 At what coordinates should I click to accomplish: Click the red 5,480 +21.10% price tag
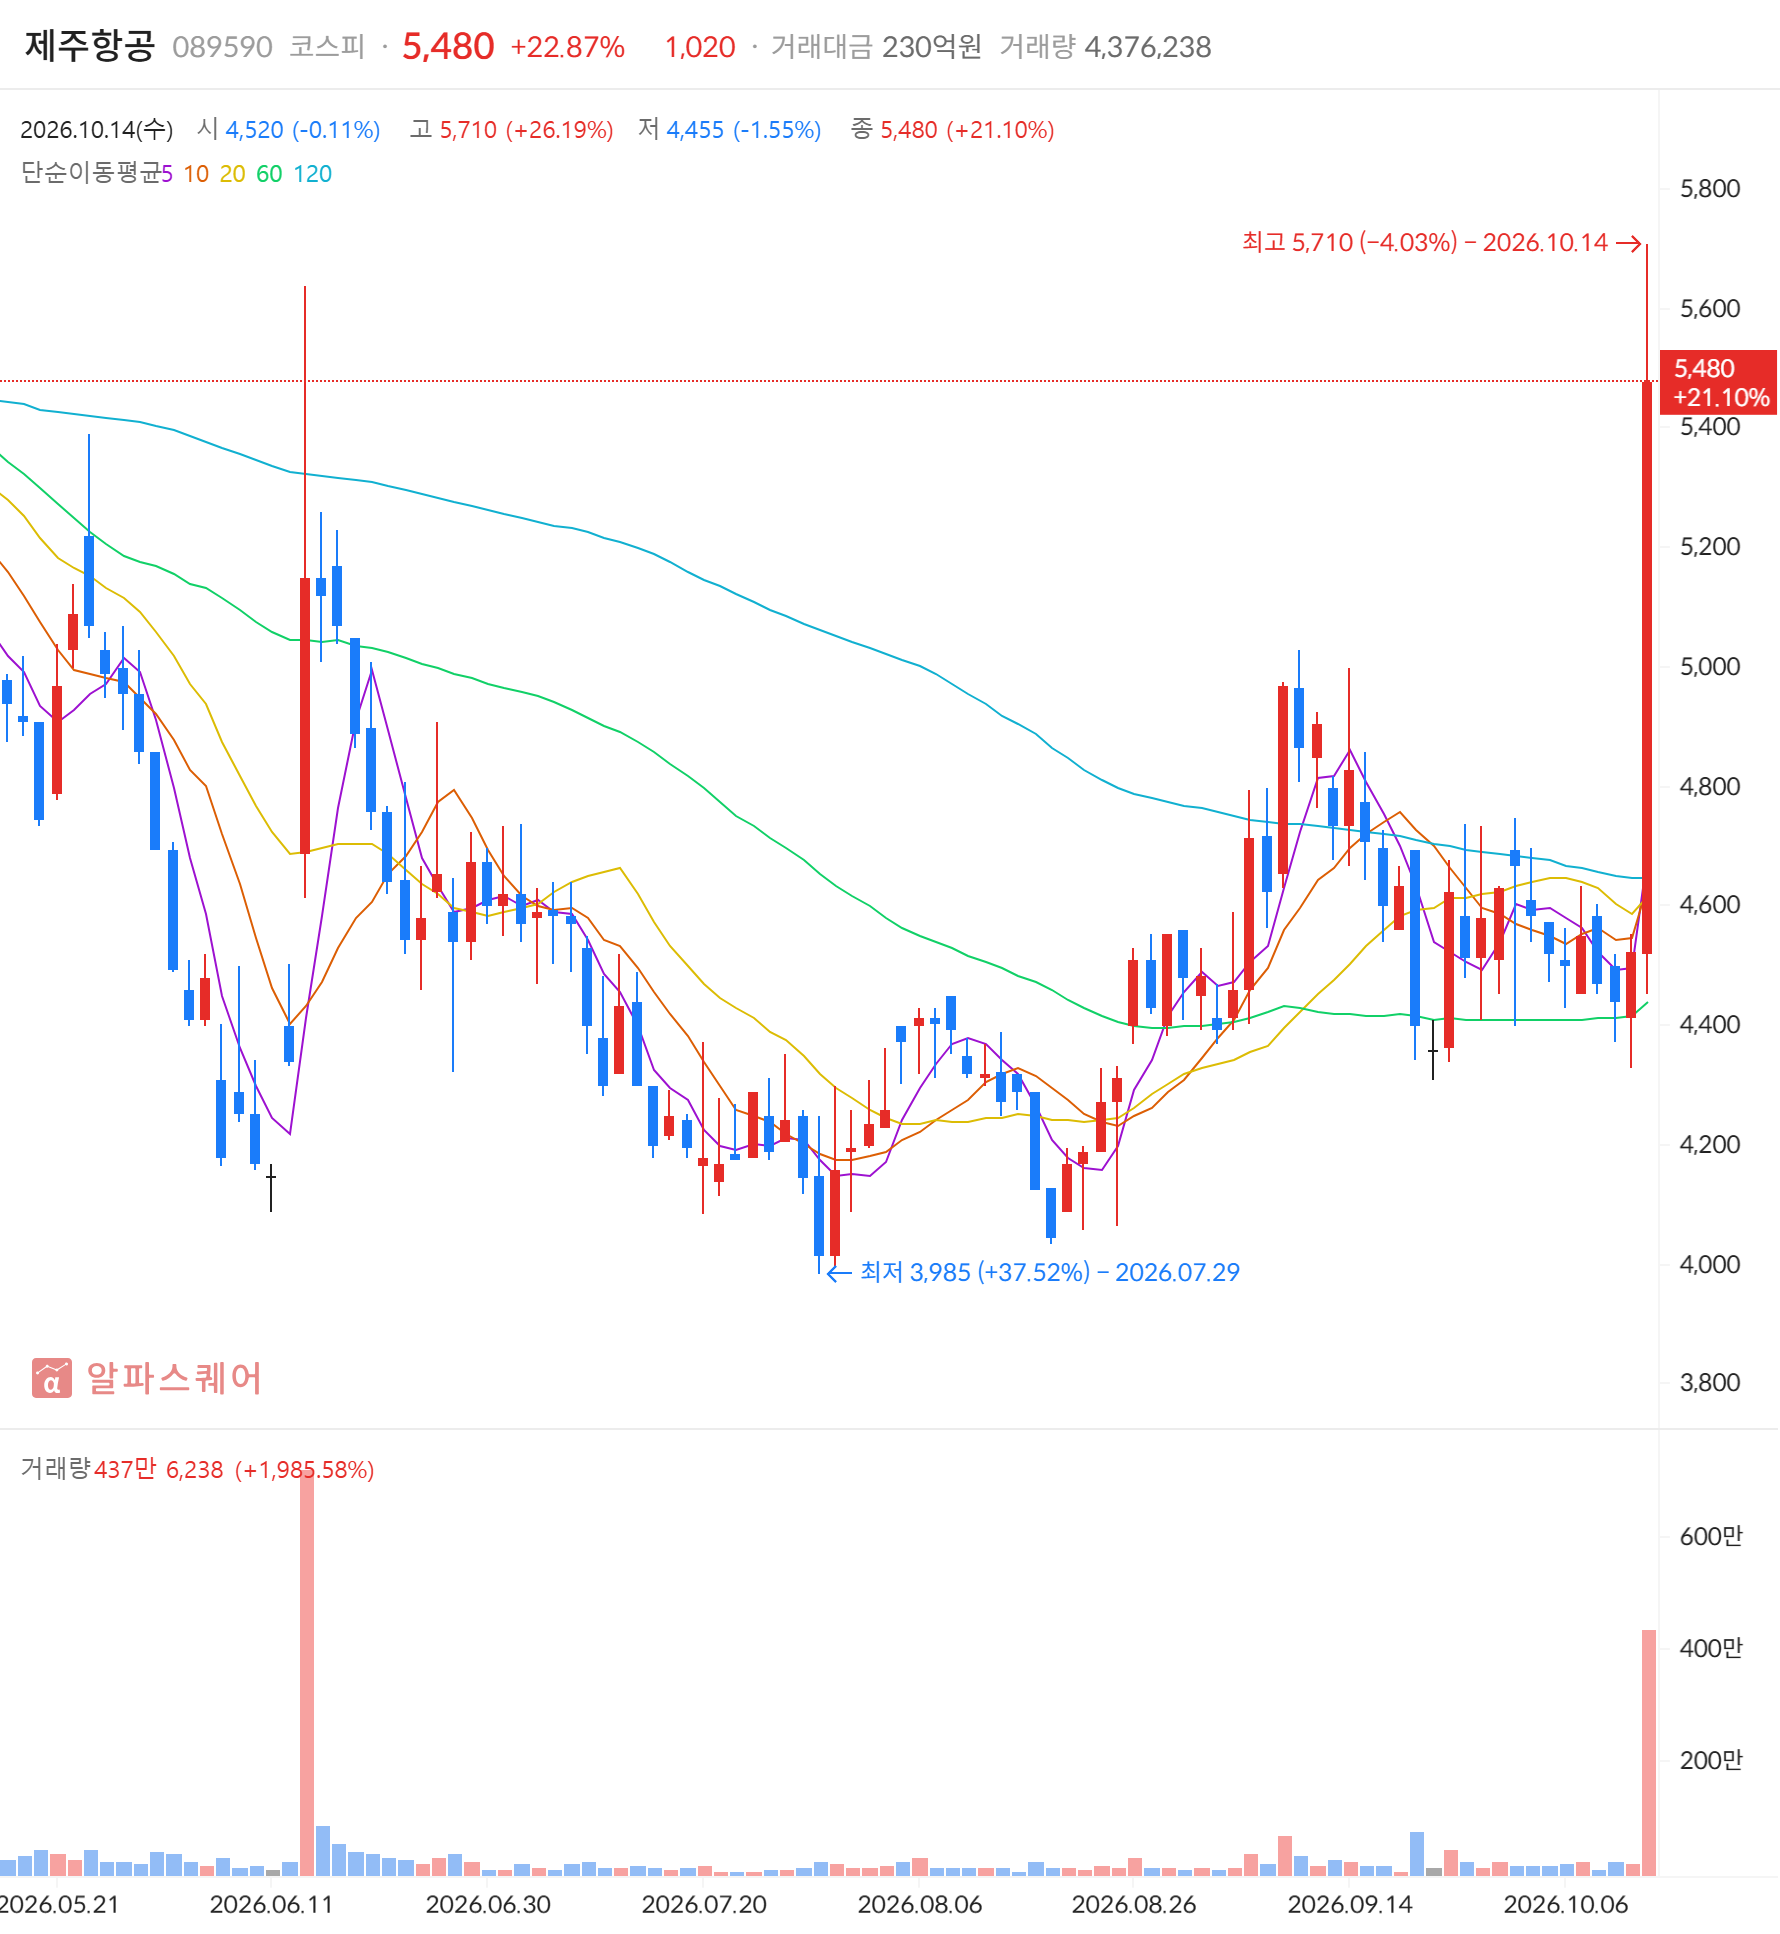click(x=1719, y=383)
